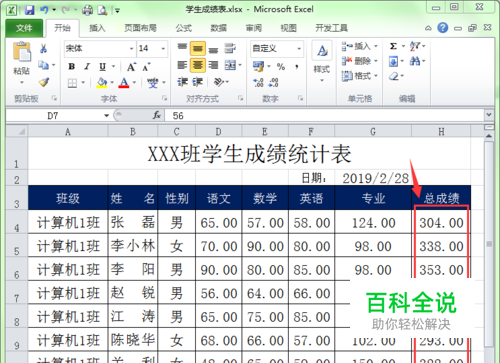The image size is (500, 363).
Task: Switch to the Insert ribbon tab
Action: [97, 28]
